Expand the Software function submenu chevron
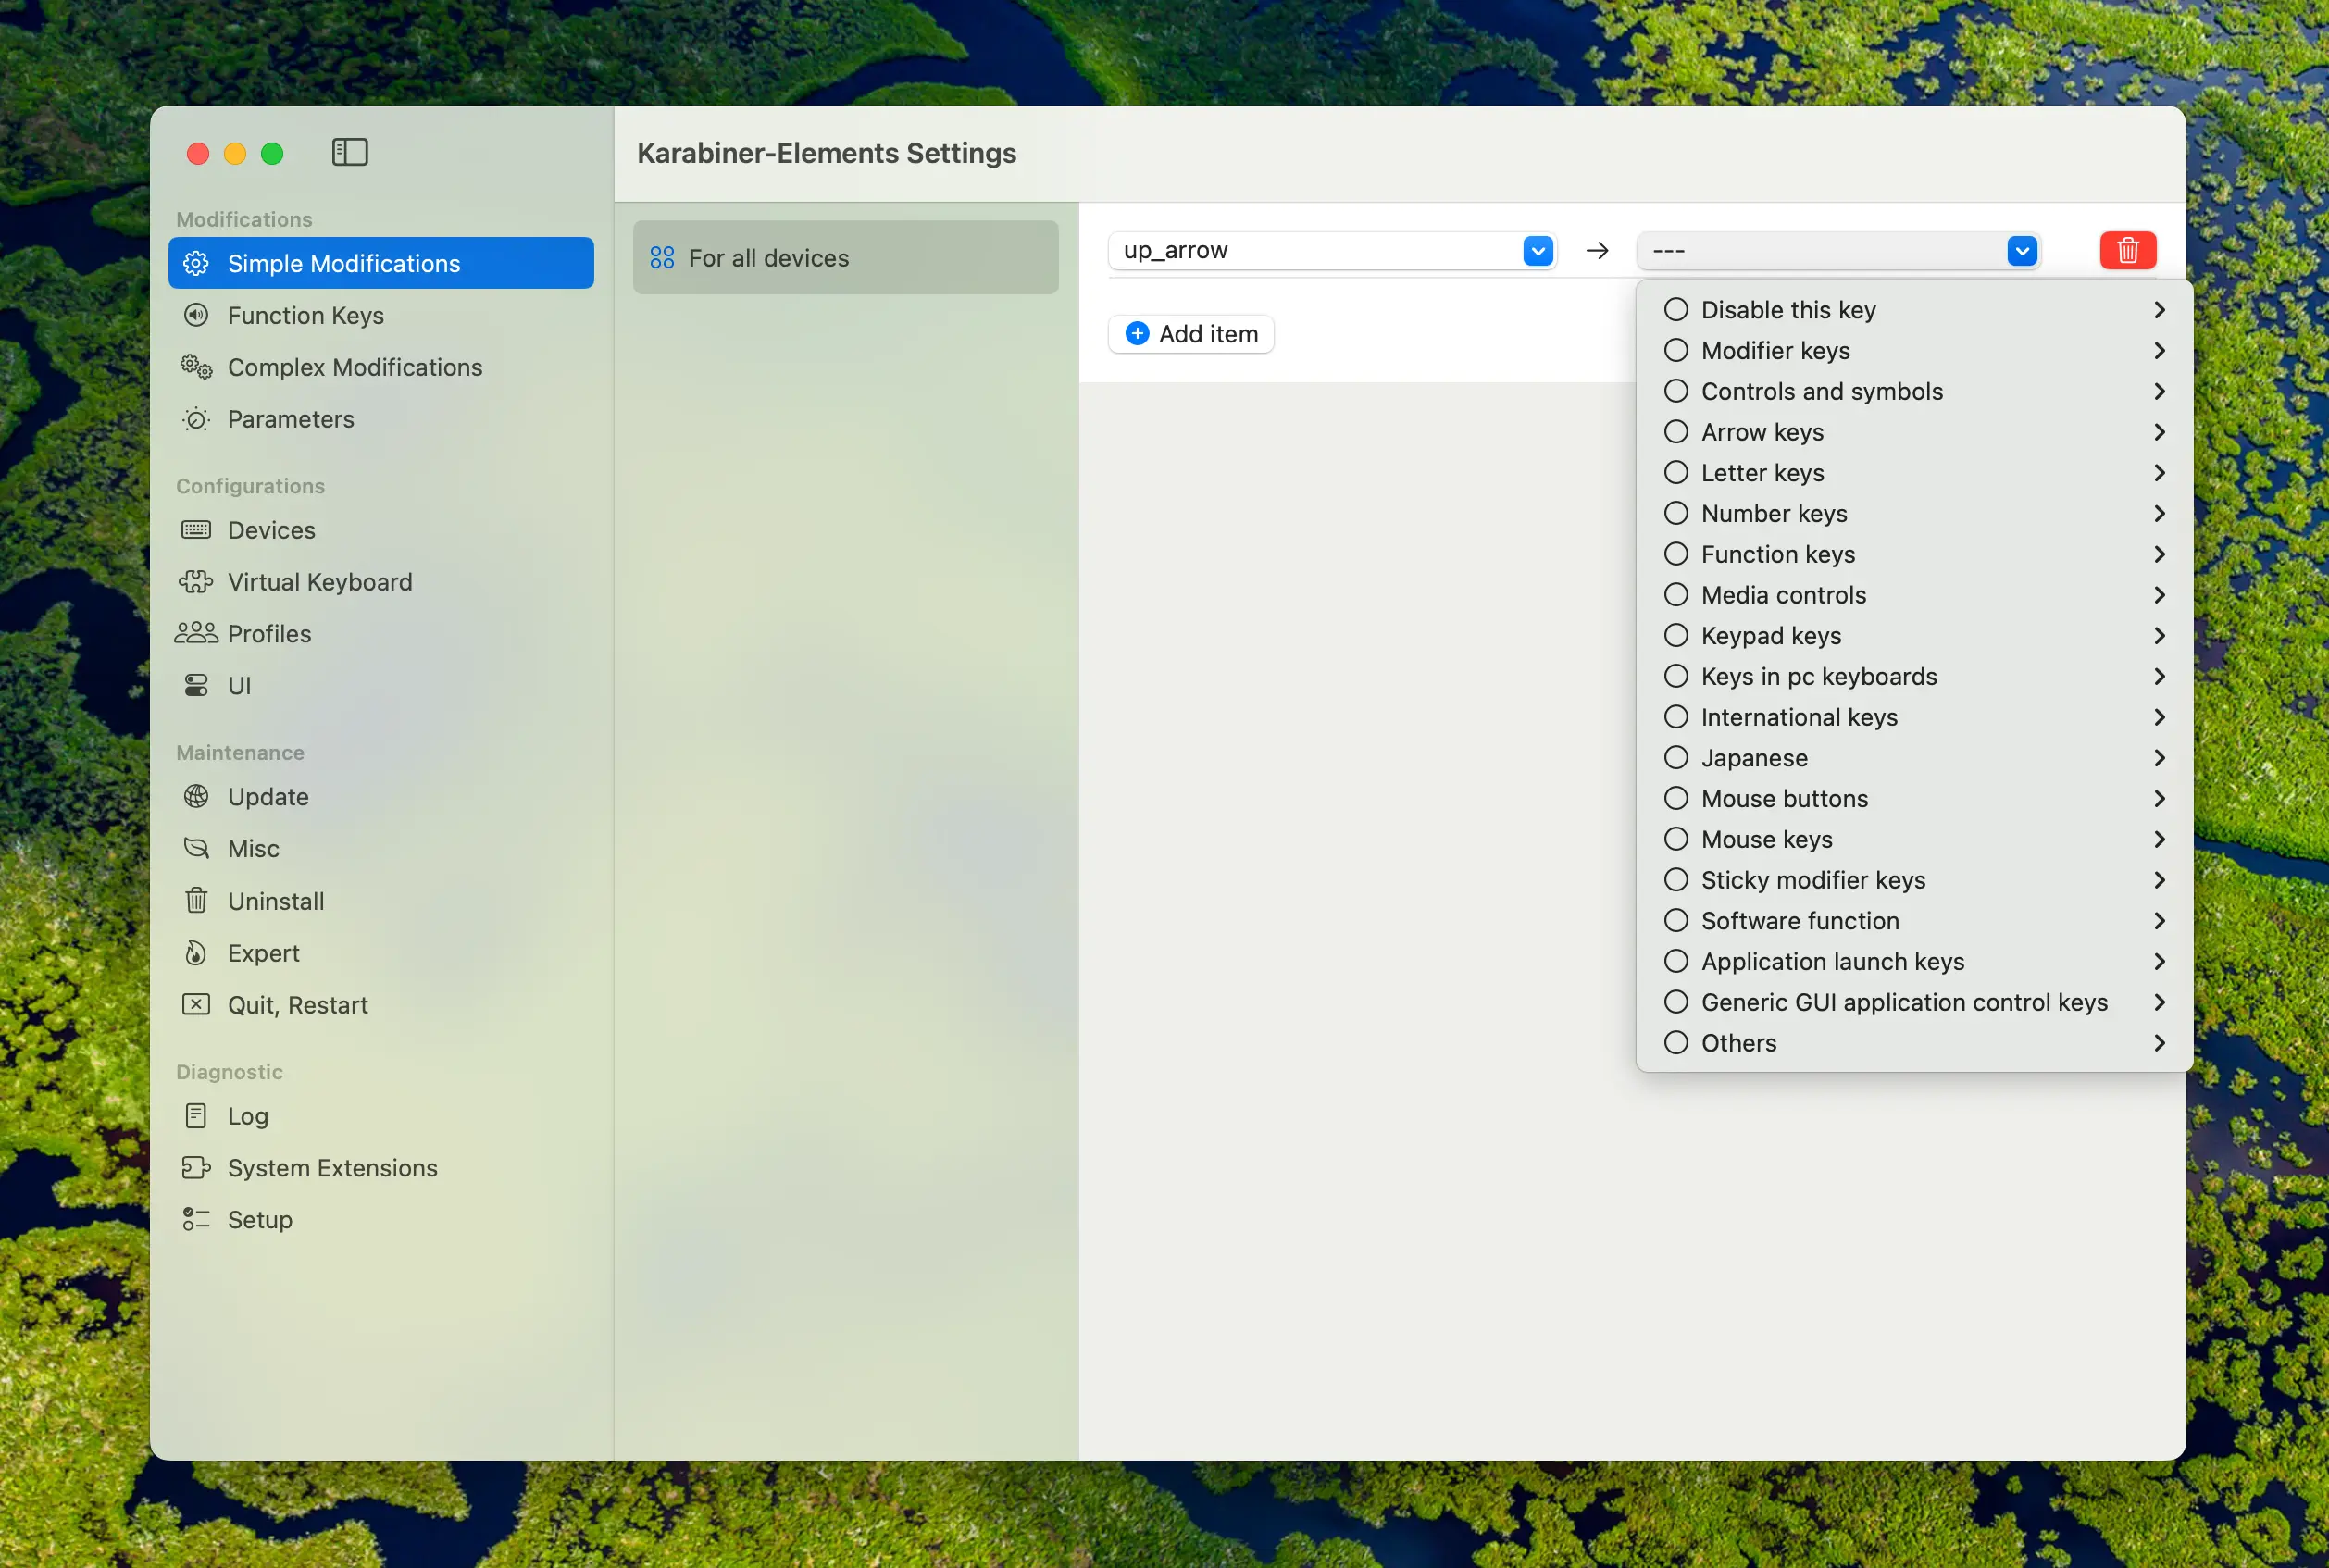 pos(2159,921)
